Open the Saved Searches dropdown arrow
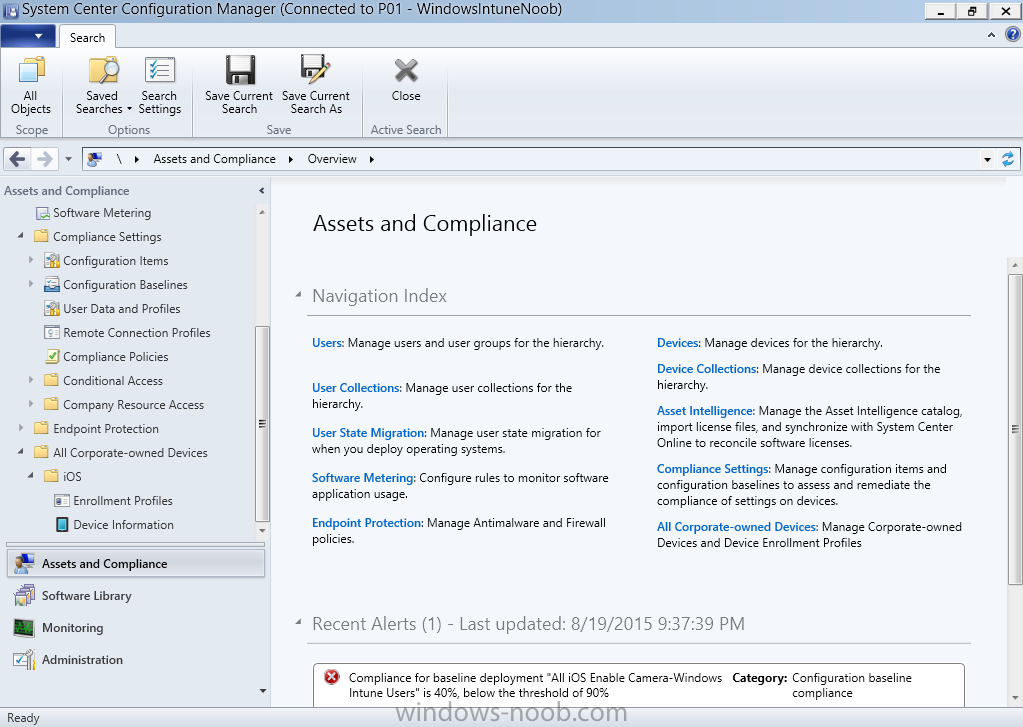 coord(129,109)
